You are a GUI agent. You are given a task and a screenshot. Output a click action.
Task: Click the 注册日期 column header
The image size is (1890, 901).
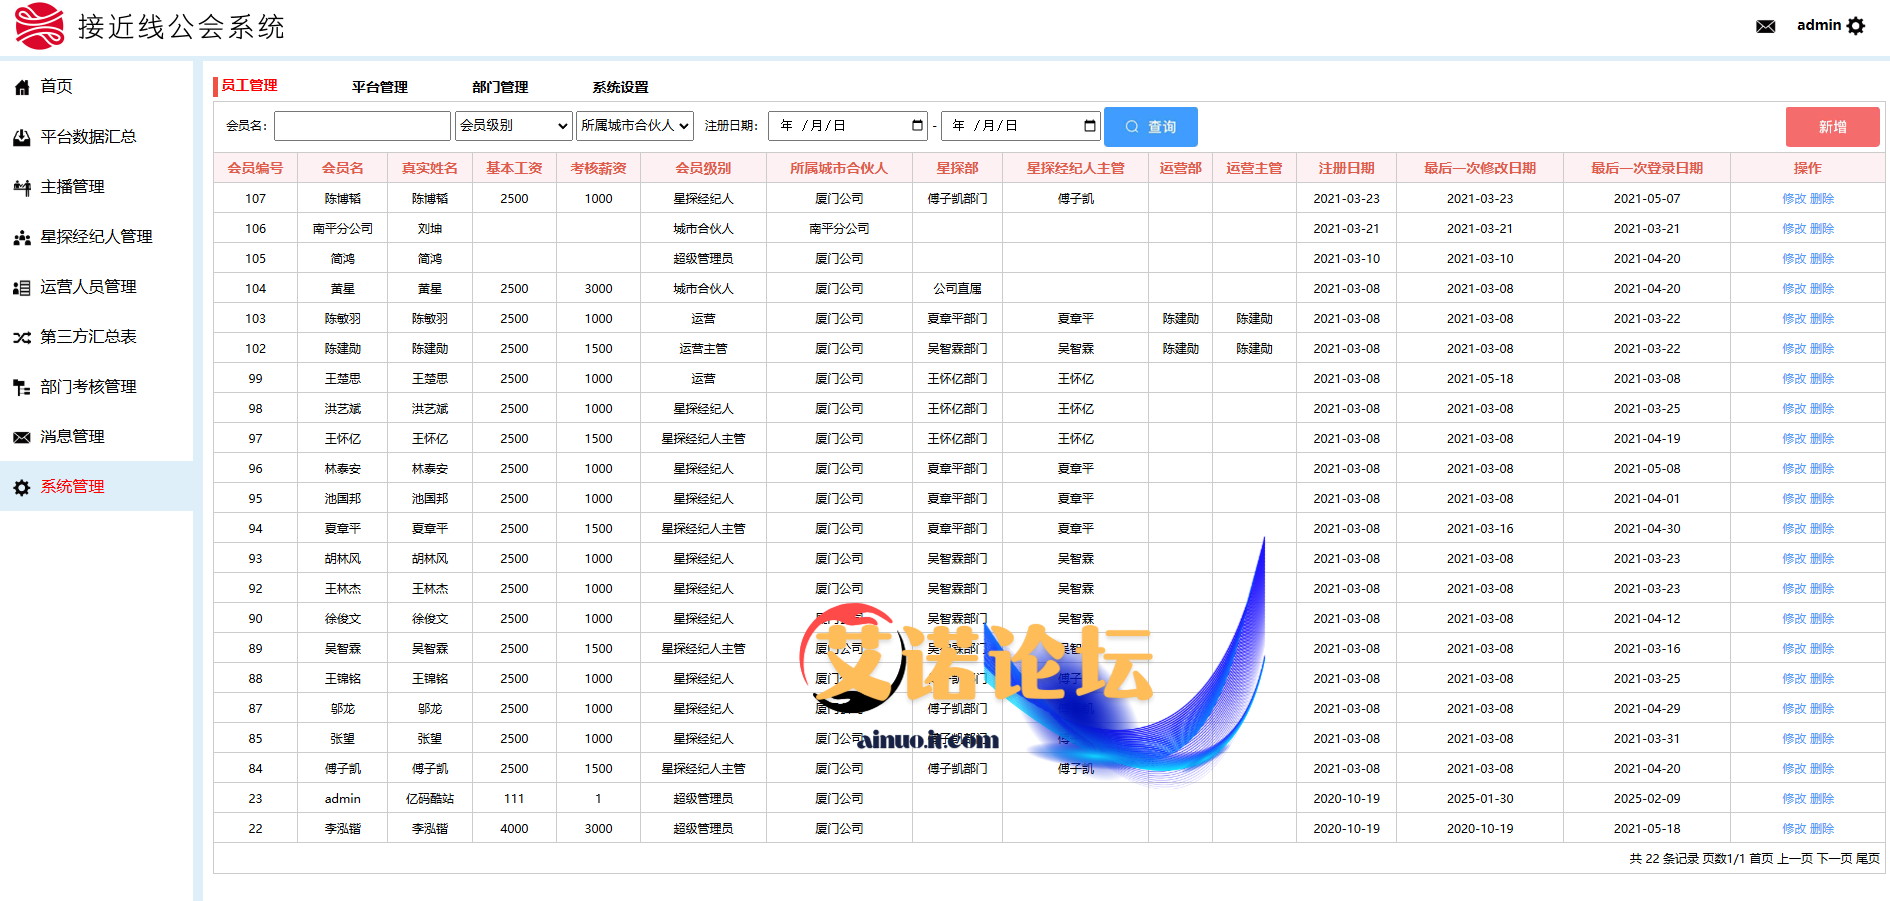pyautogui.click(x=1346, y=168)
